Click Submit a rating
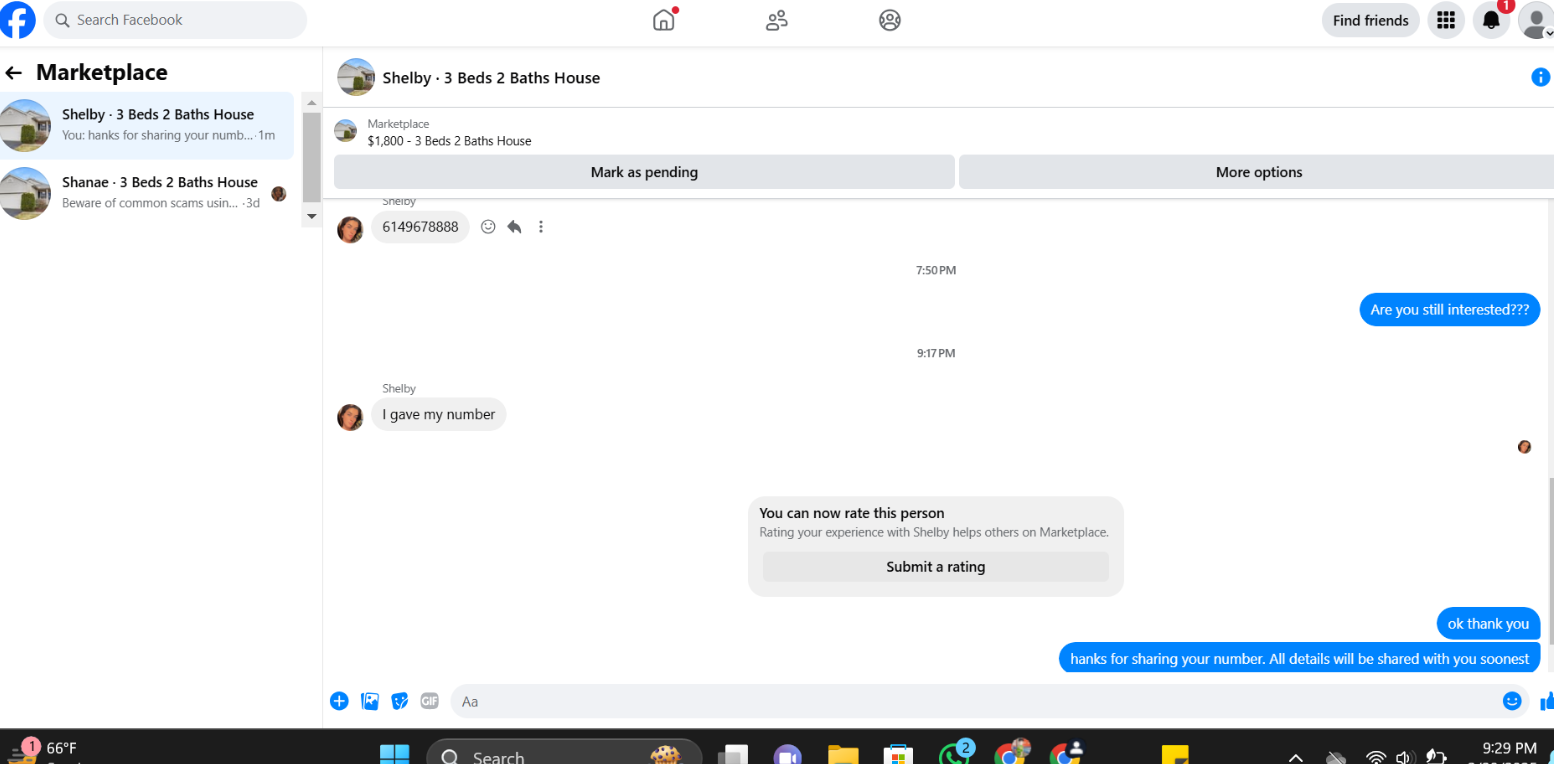Screen dimensions: 1554x764 935,567
